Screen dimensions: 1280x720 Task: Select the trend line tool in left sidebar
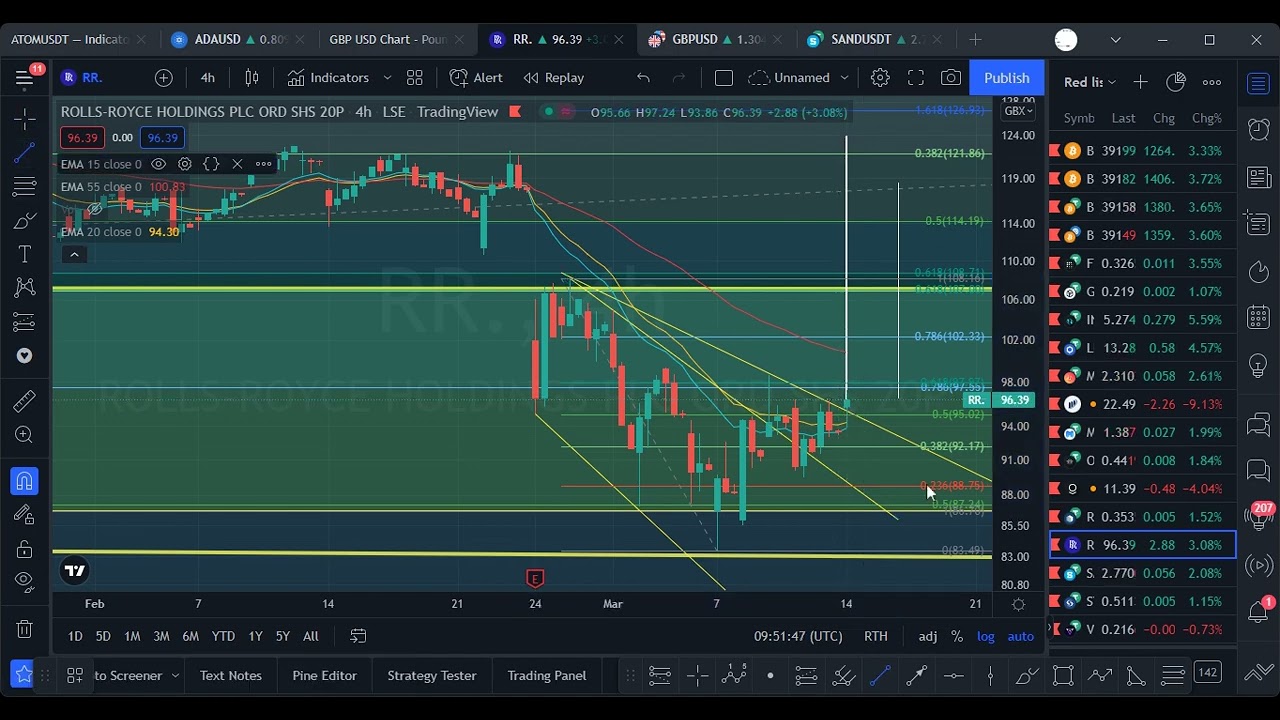(25, 153)
